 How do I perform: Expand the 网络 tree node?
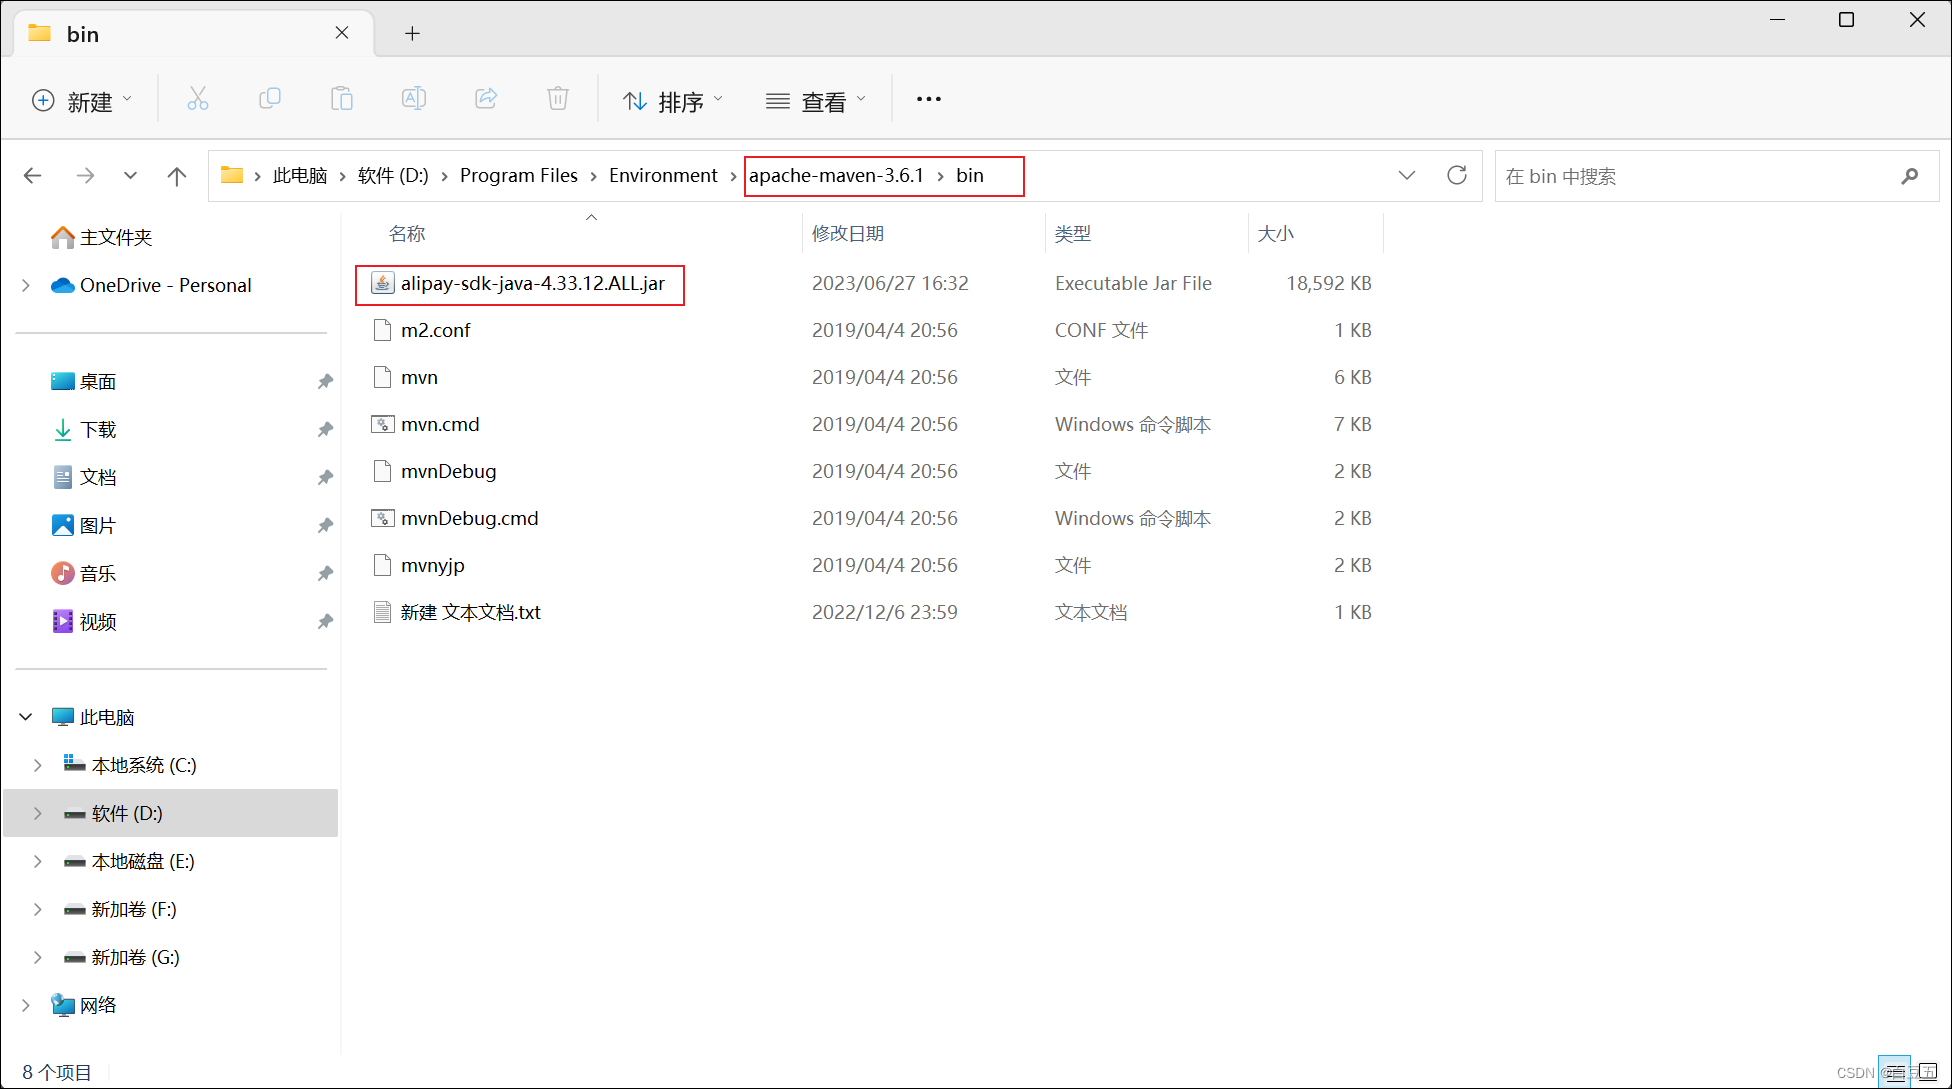point(25,1005)
